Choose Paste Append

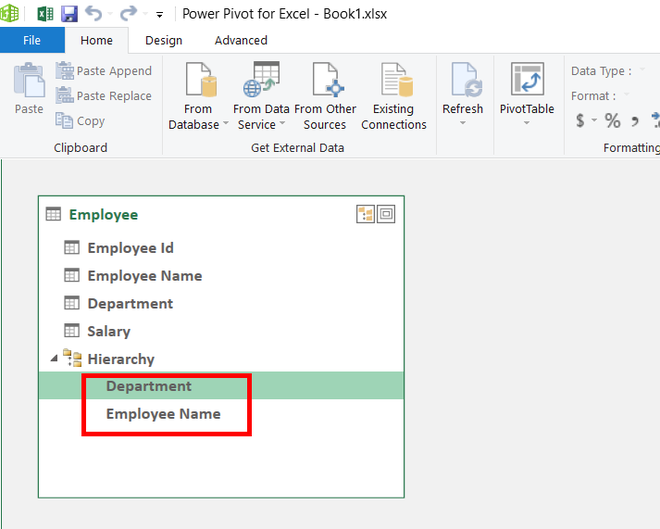point(104,71)
